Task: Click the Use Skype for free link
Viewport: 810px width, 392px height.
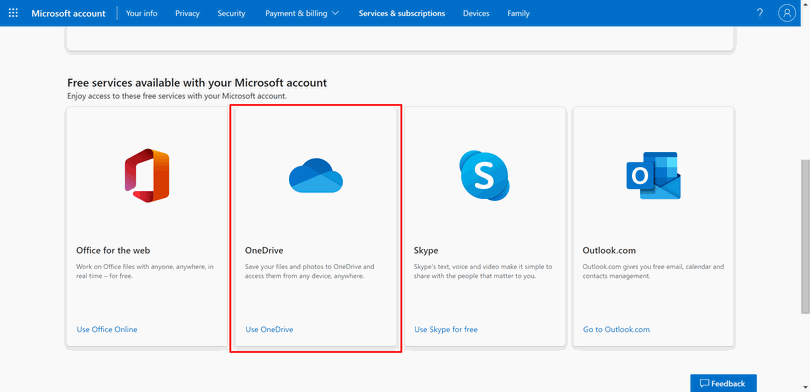Action: (x=446, y=329)
